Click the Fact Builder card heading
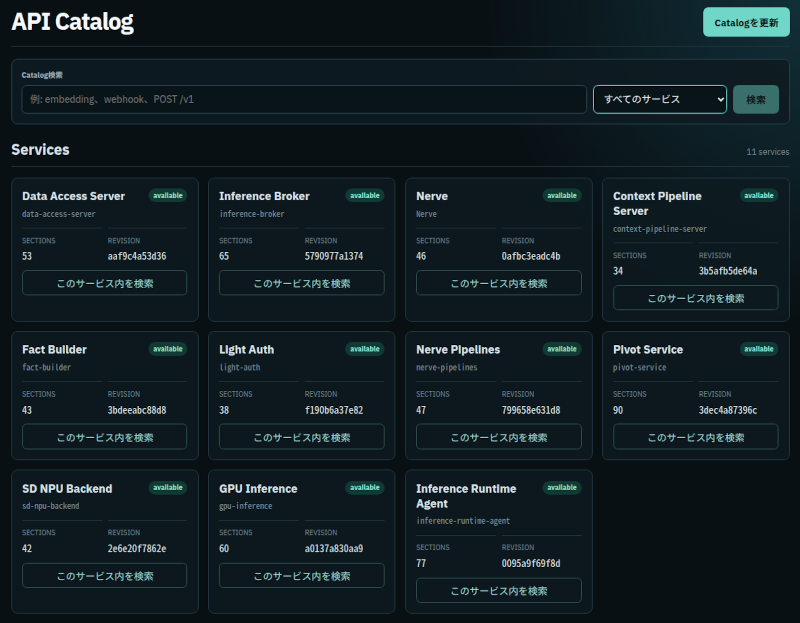This screenshot has width=800, height=623. pyautogui.click(x=54, y=350)
